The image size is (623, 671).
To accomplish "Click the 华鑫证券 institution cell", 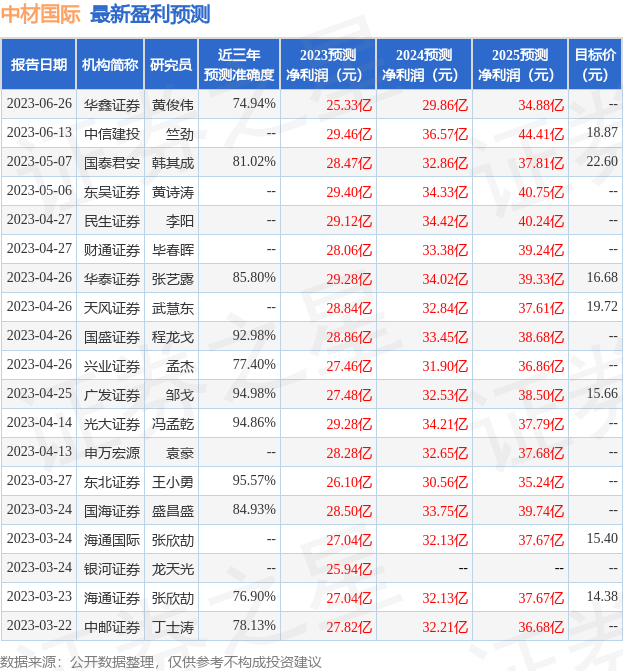I will pyautogui.click(x=112, y=105).
